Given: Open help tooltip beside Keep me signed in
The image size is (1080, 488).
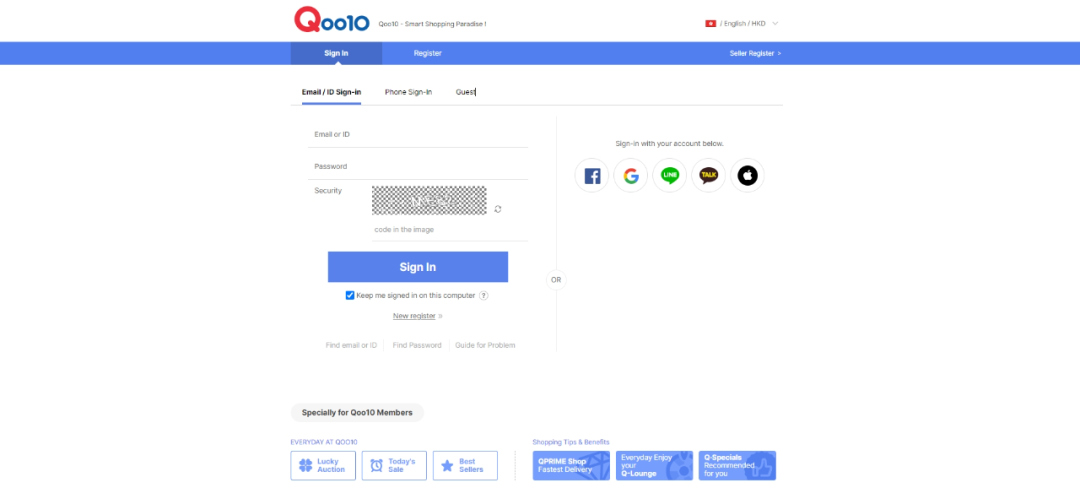Looking at the screenshot, I should click(484, 296).
